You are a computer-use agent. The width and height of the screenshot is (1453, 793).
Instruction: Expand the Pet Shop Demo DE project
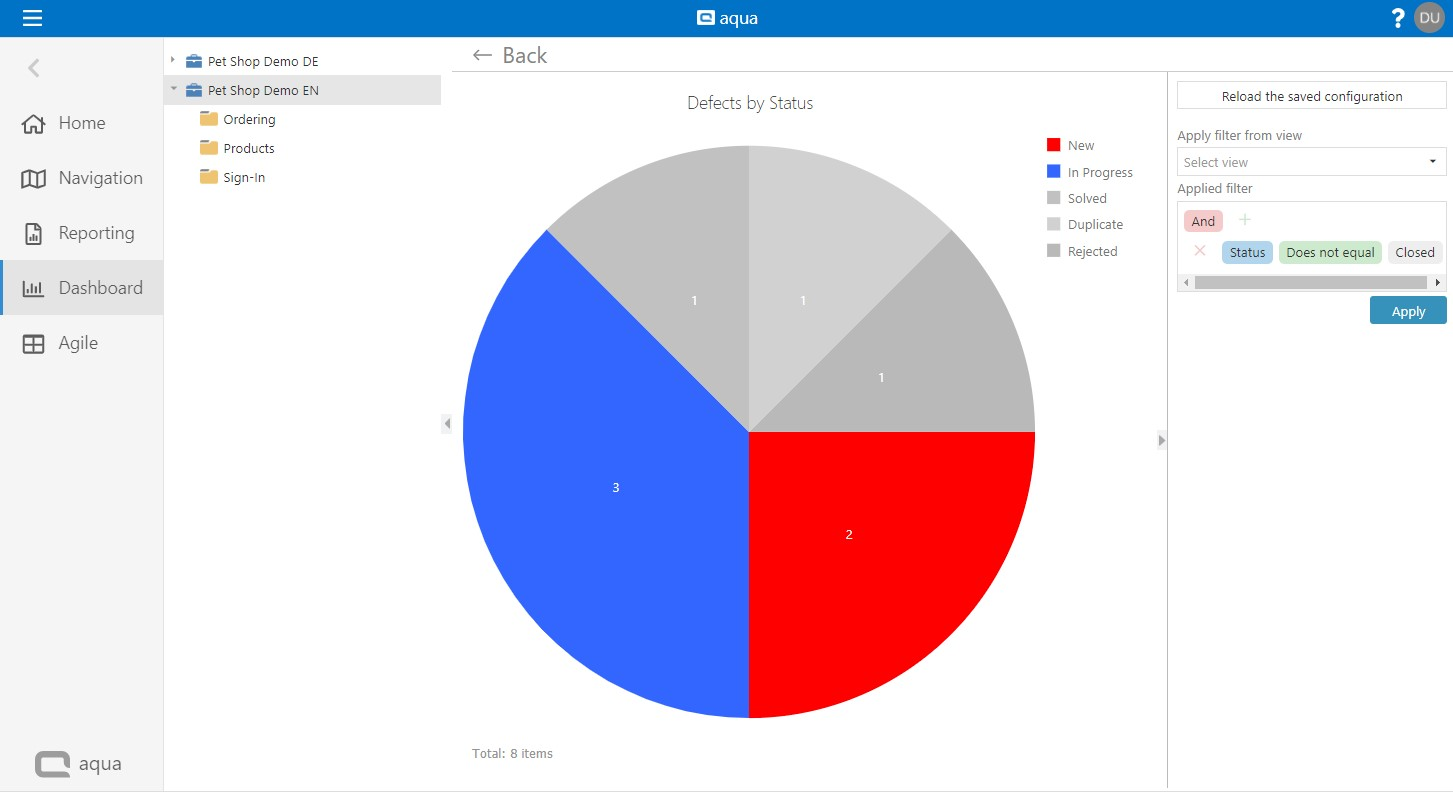173,61
